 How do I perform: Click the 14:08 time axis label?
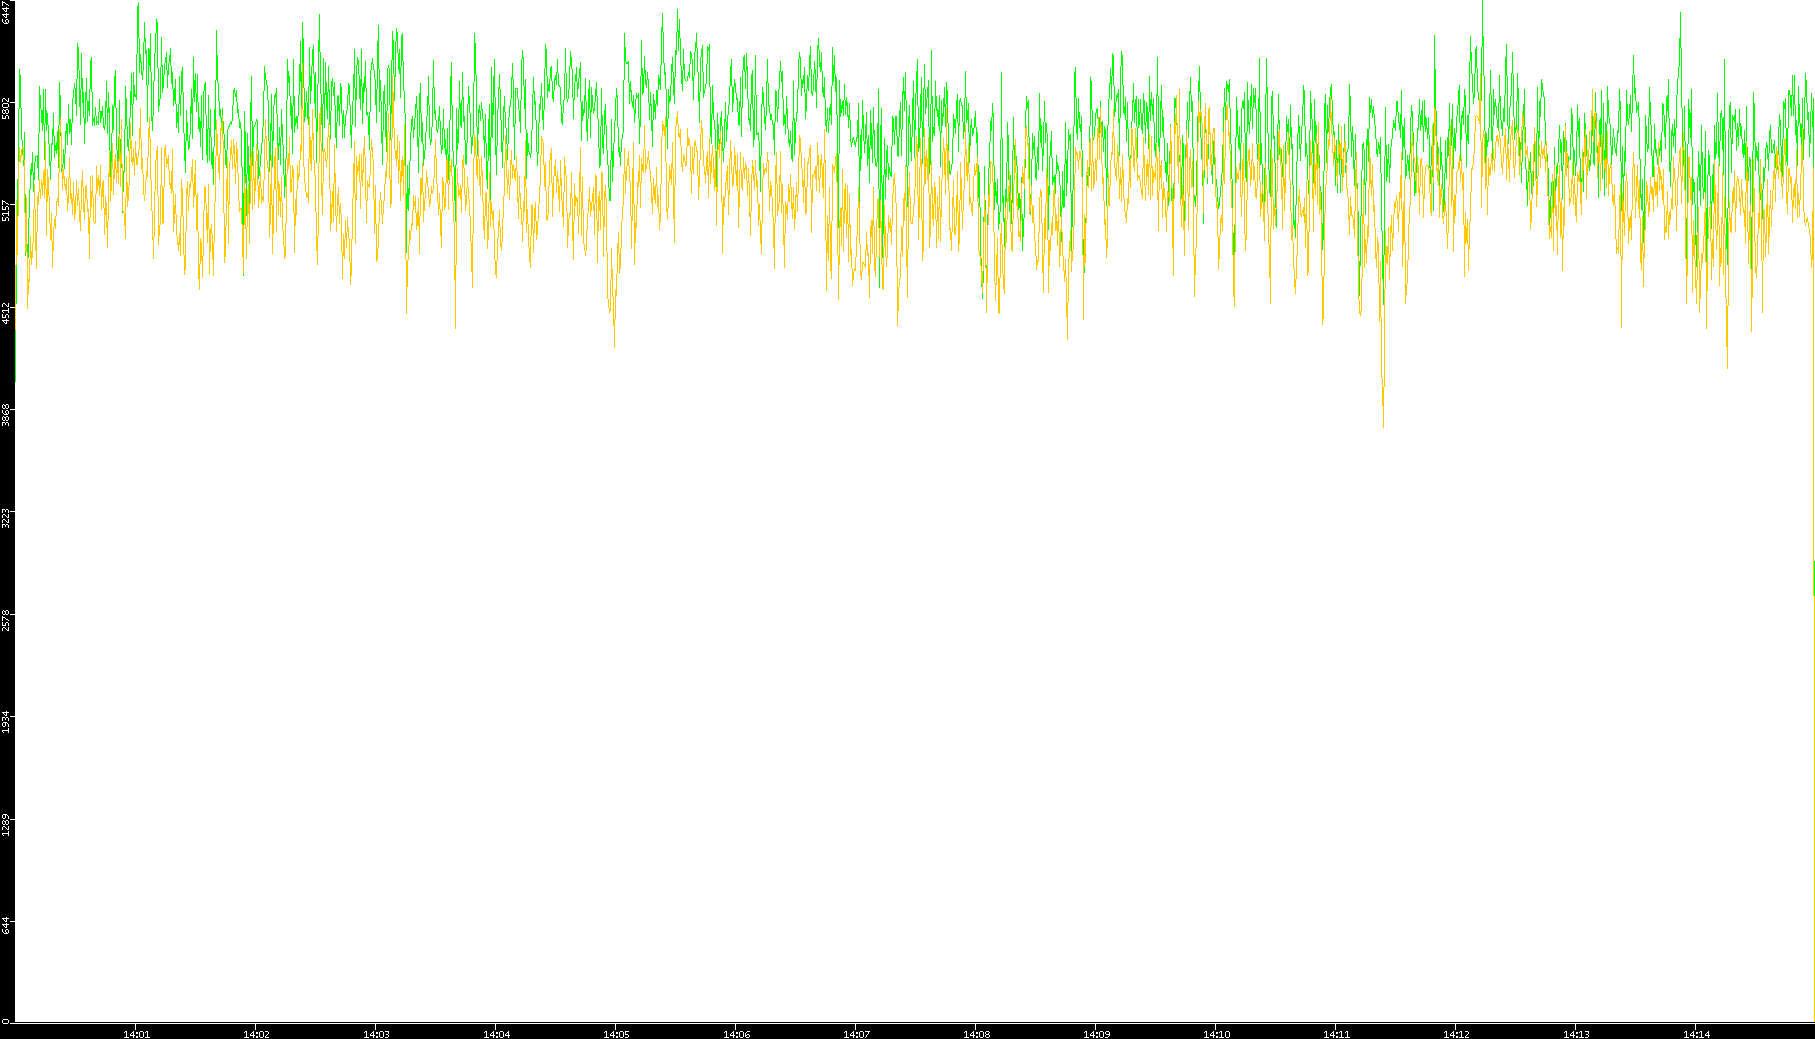[976, 1034]
